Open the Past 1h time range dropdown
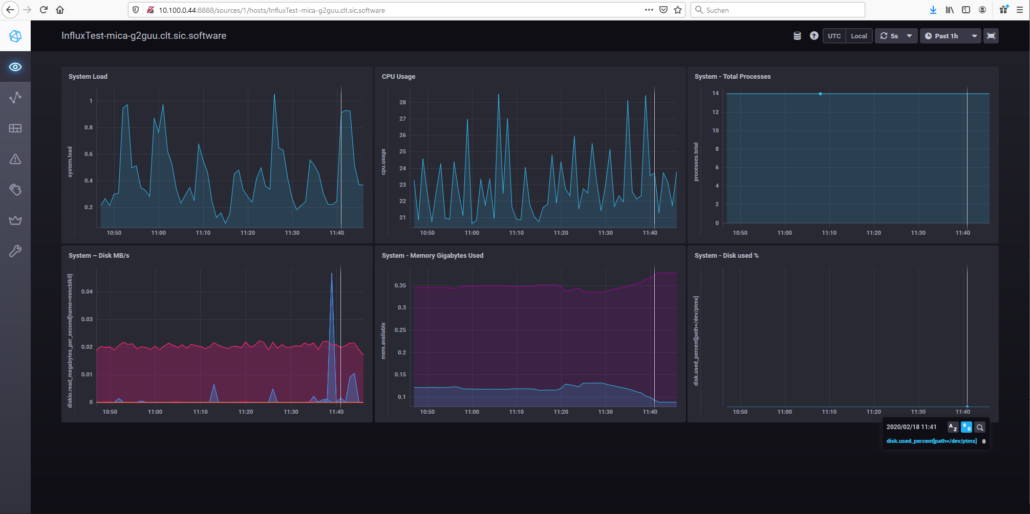This screenshot has height=514, width=1030. [951, 36]
